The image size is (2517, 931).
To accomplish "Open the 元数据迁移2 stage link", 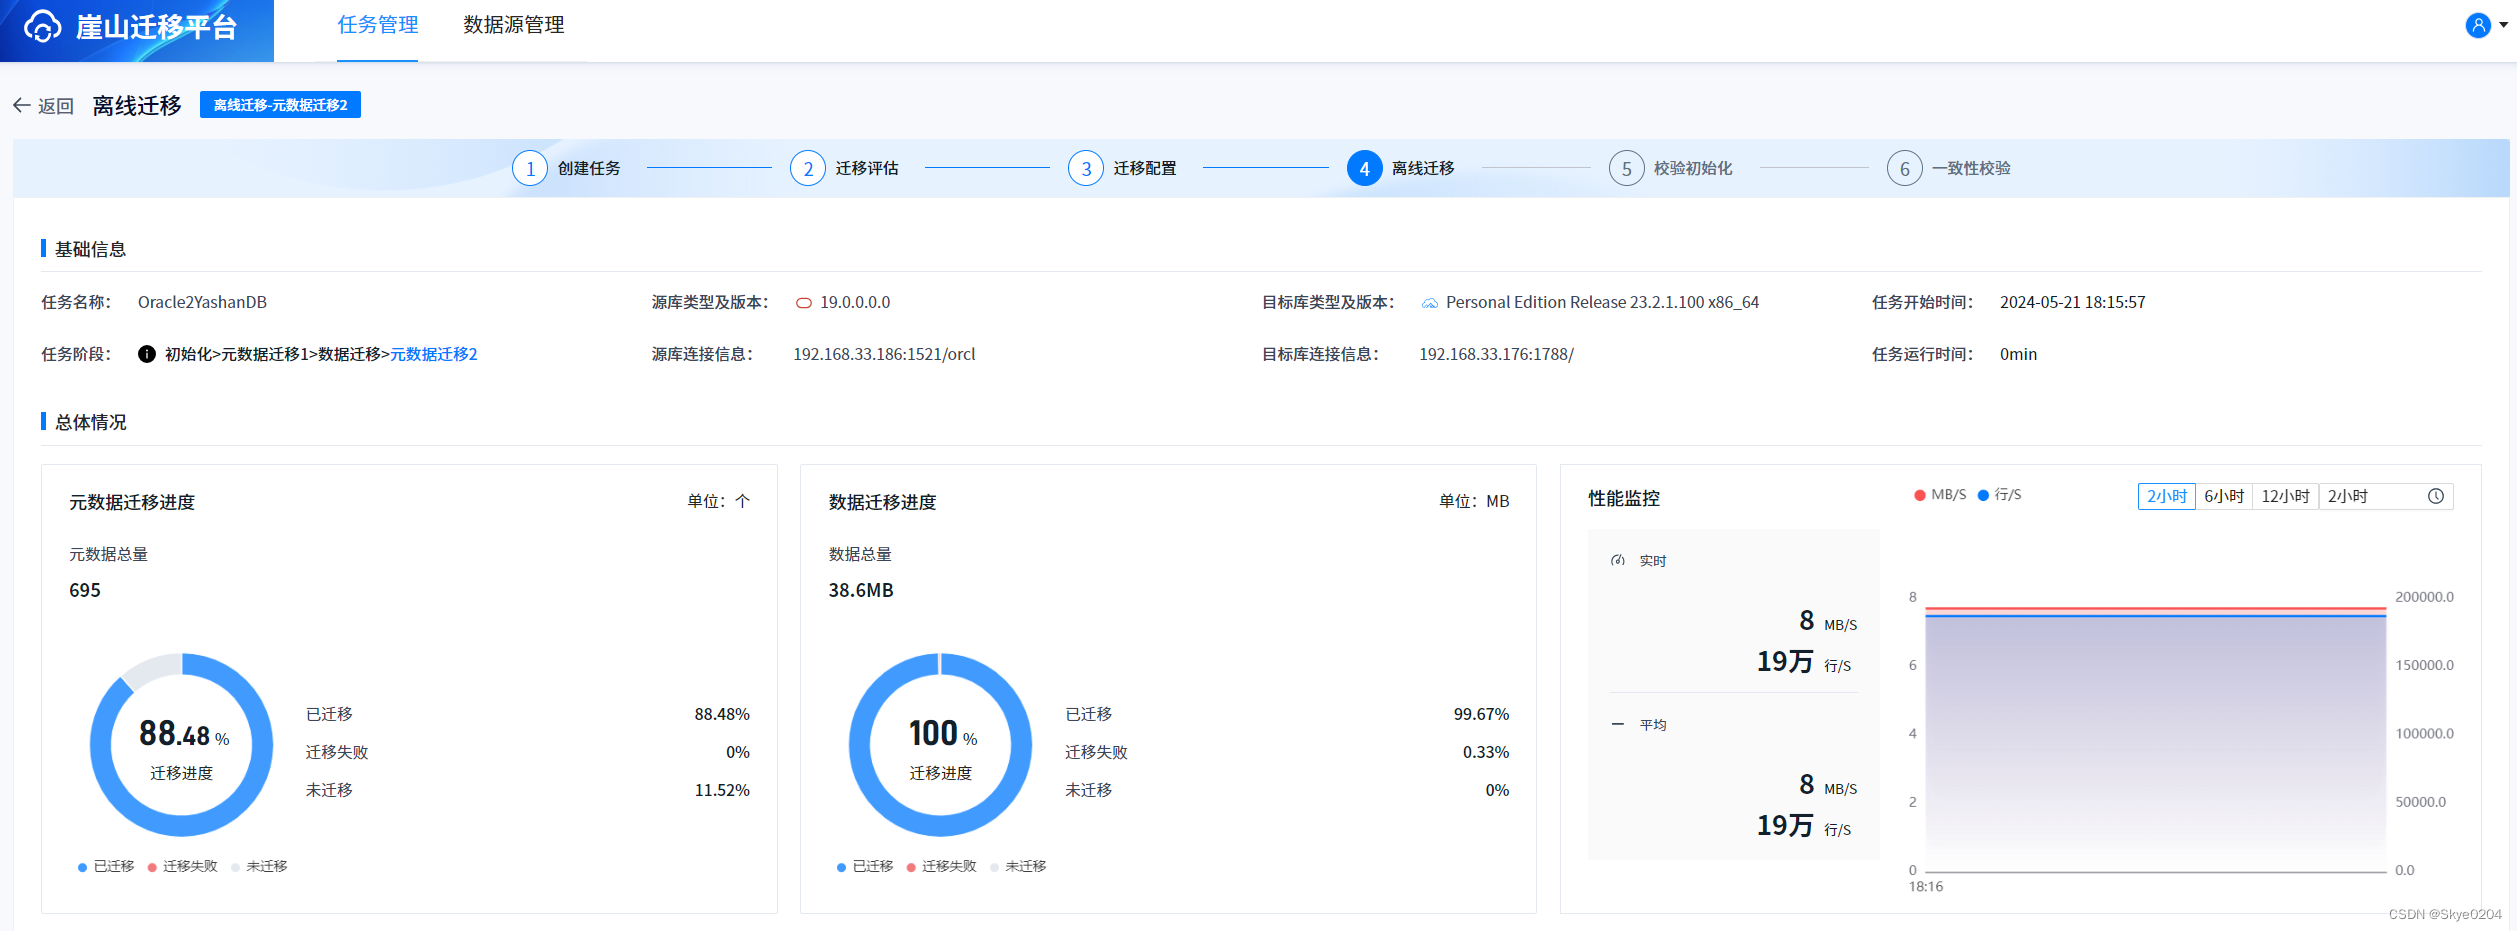I will (x=433, y=353).
